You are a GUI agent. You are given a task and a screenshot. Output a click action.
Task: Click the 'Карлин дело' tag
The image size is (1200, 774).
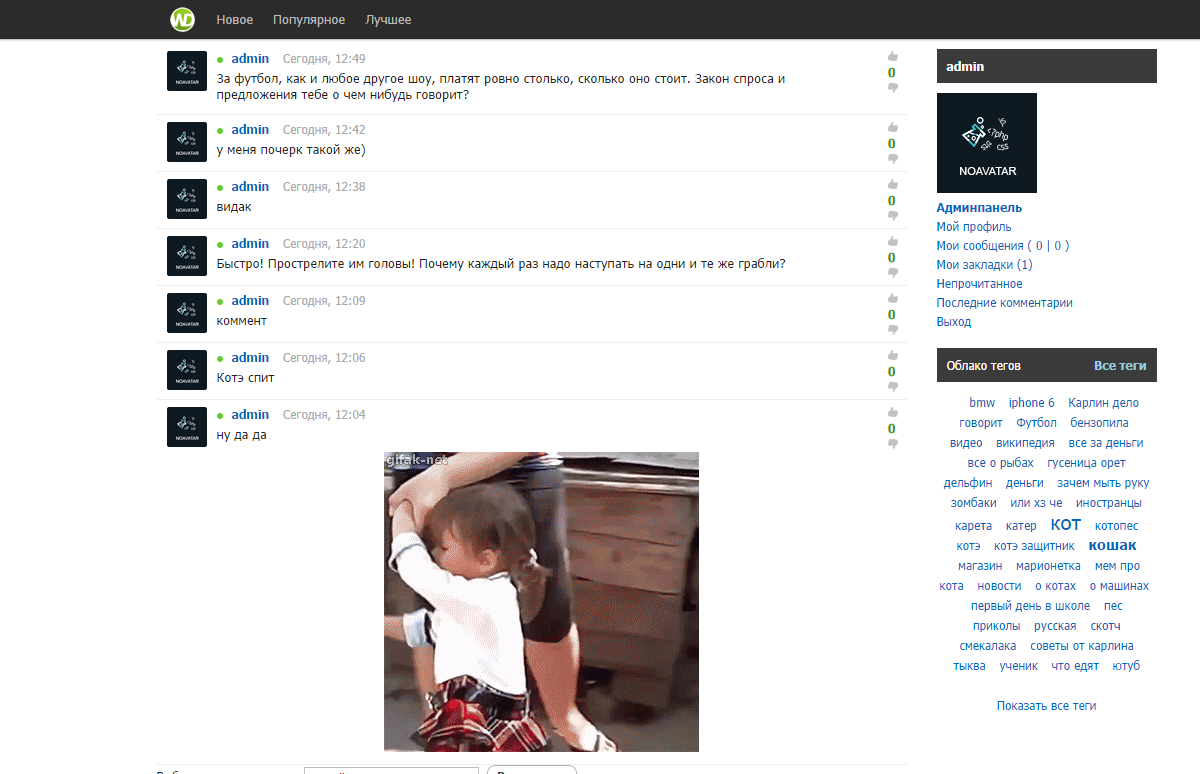pos(1104,403)
